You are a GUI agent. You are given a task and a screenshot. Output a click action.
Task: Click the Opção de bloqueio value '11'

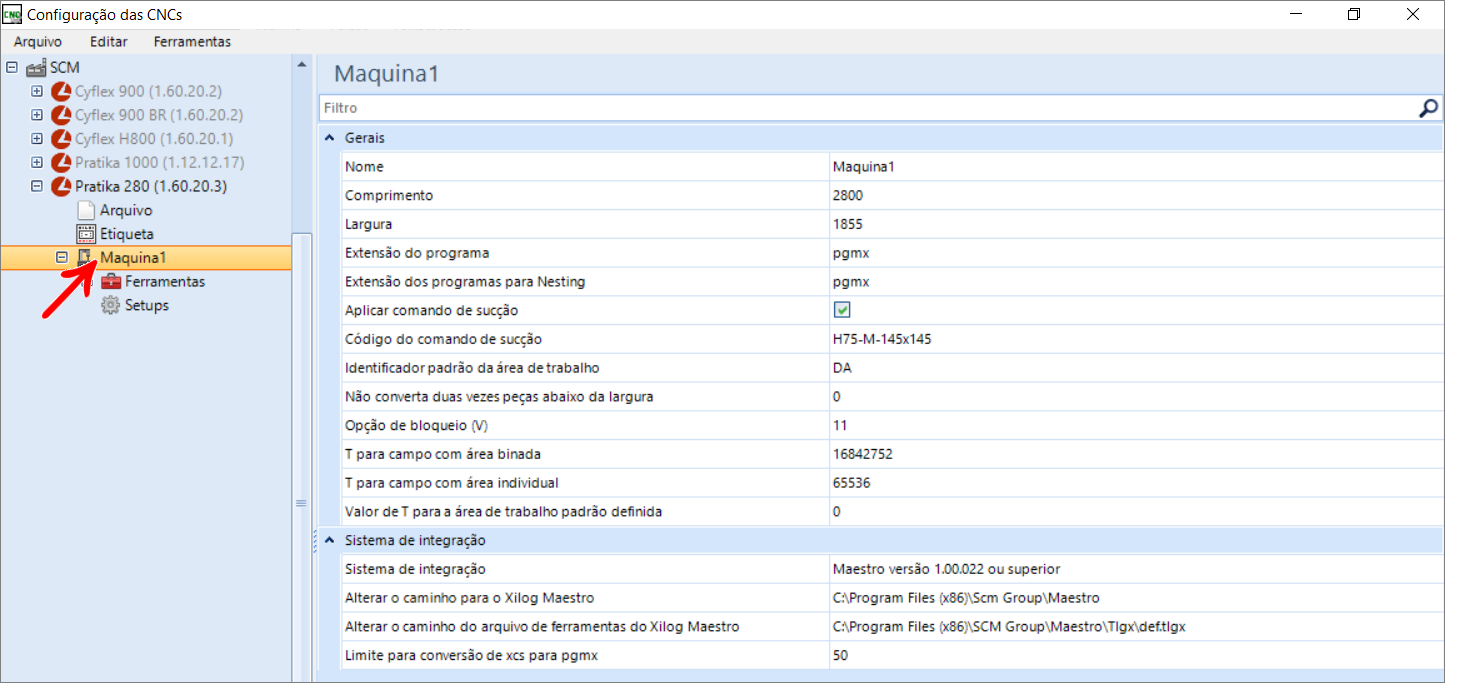click(840, 425)
